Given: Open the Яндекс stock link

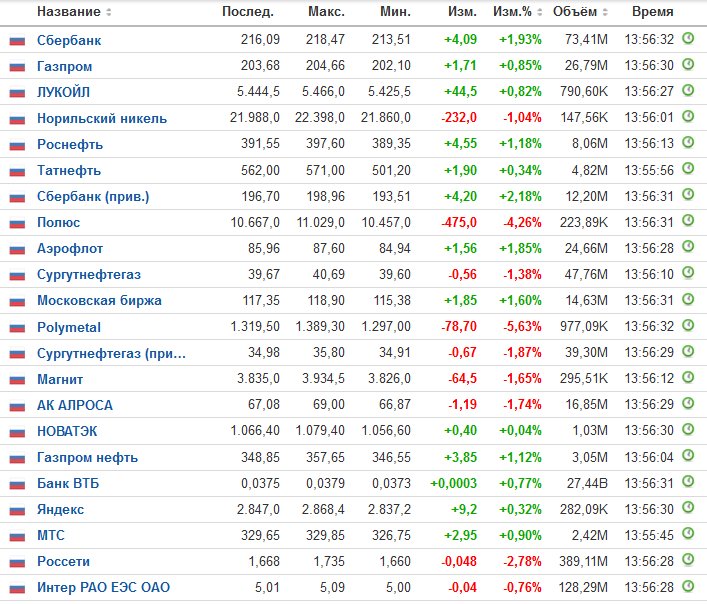Looking at the screenshot, I should tap(60, 510).
